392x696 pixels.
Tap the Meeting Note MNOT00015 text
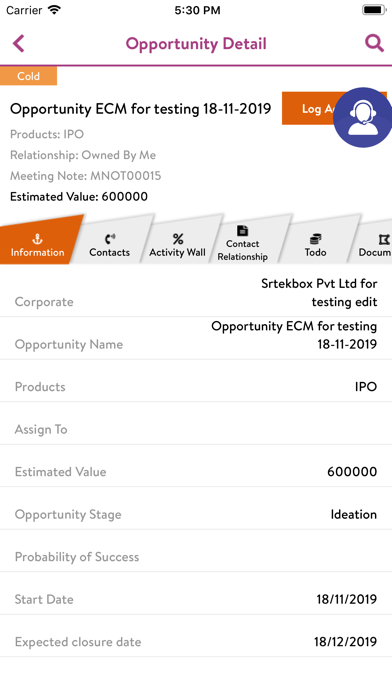[x=86, y=176]
